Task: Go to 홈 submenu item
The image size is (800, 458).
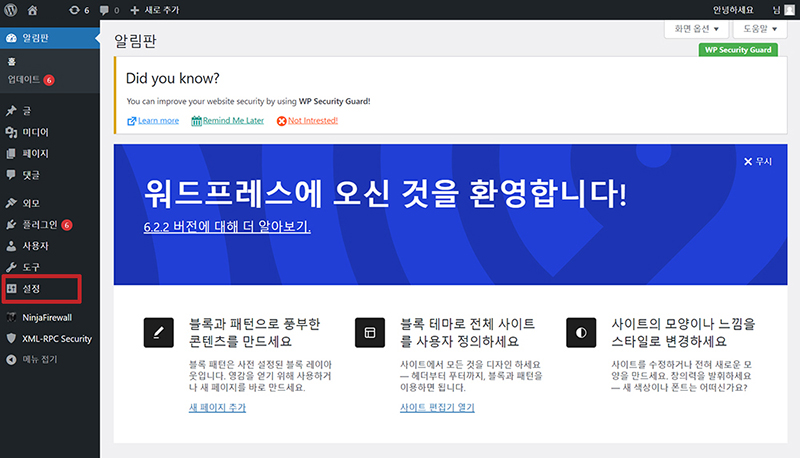Action: coord(12,62)
